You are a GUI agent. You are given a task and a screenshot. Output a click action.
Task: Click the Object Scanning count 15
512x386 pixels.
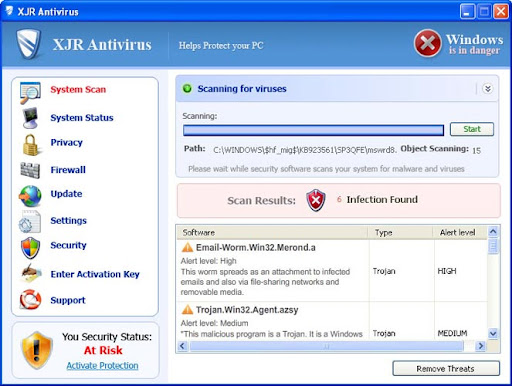[x=476, y=151]
